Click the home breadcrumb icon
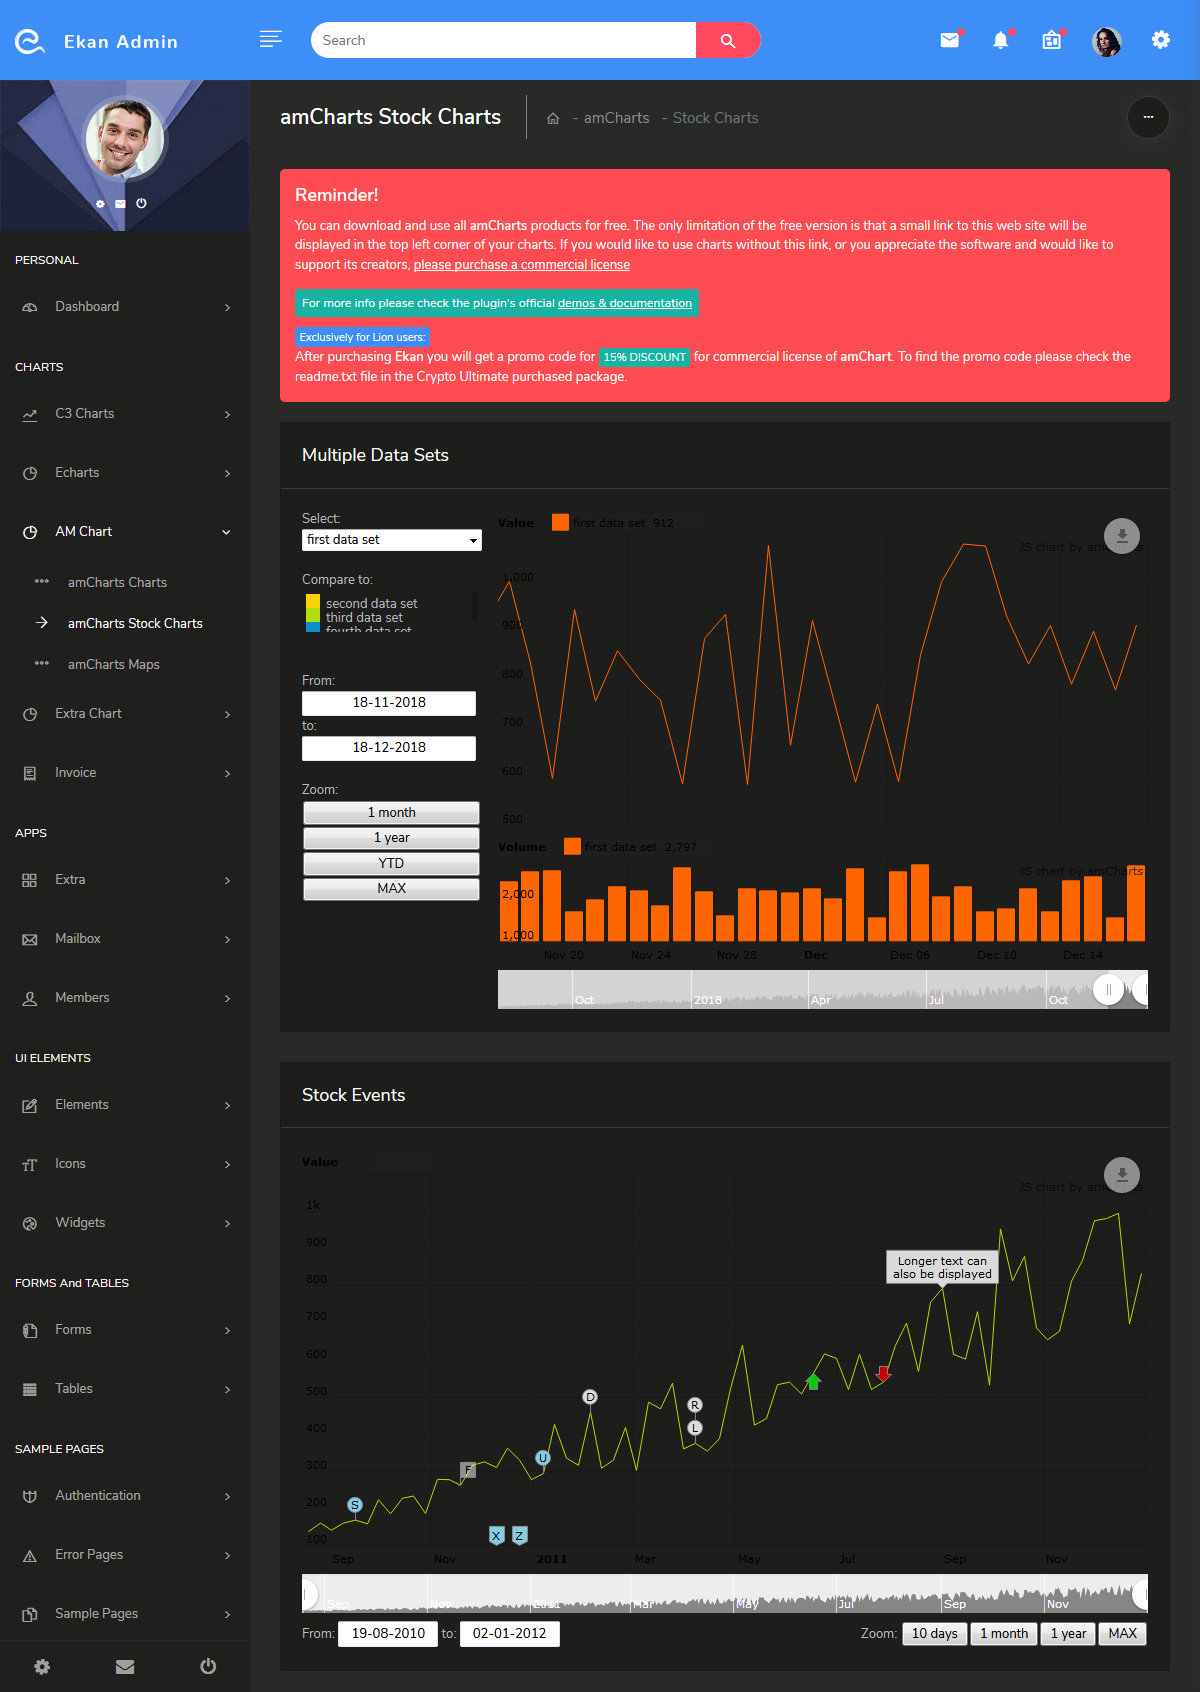 click(552, 118)
